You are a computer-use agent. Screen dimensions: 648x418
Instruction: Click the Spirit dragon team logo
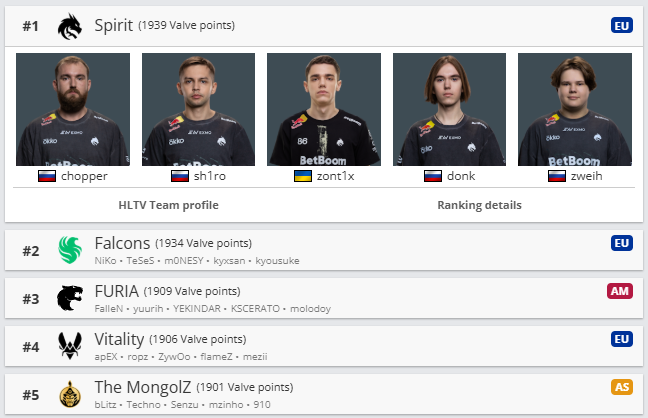(x=70, y=25)
